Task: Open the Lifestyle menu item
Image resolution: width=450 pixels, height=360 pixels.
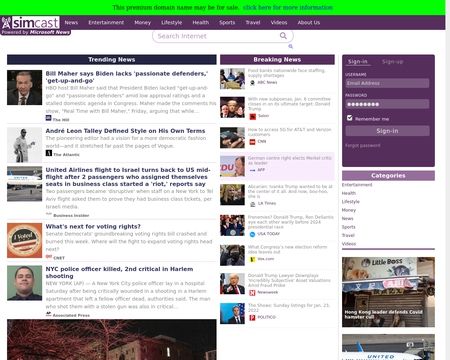Action: click(x=172, y=23)
